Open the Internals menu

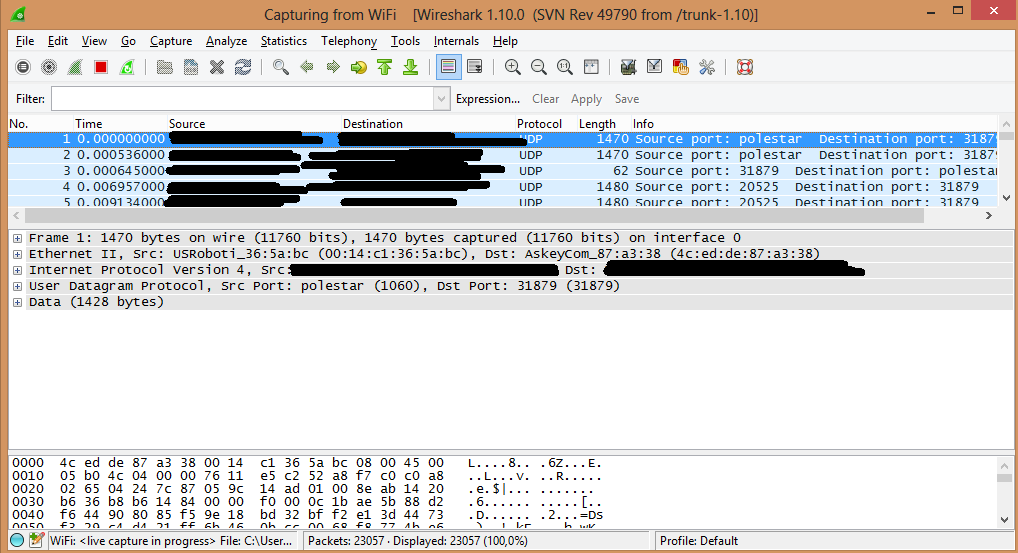click(x=456, y=41)
